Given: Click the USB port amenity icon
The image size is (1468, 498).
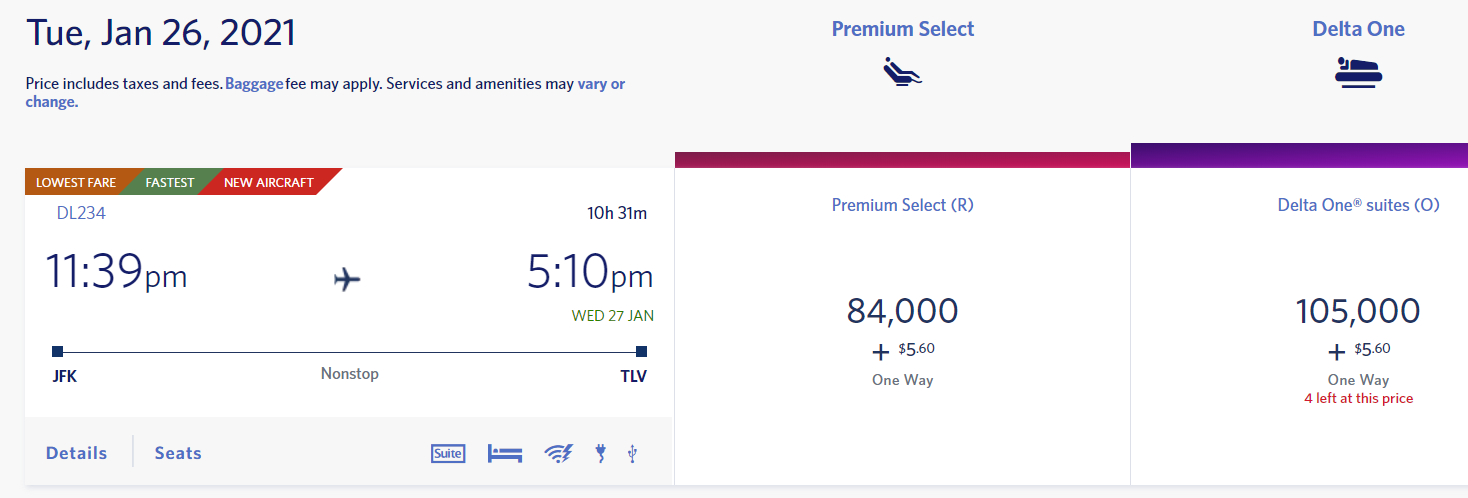Looking at the screenshot, I should point(632,453).
